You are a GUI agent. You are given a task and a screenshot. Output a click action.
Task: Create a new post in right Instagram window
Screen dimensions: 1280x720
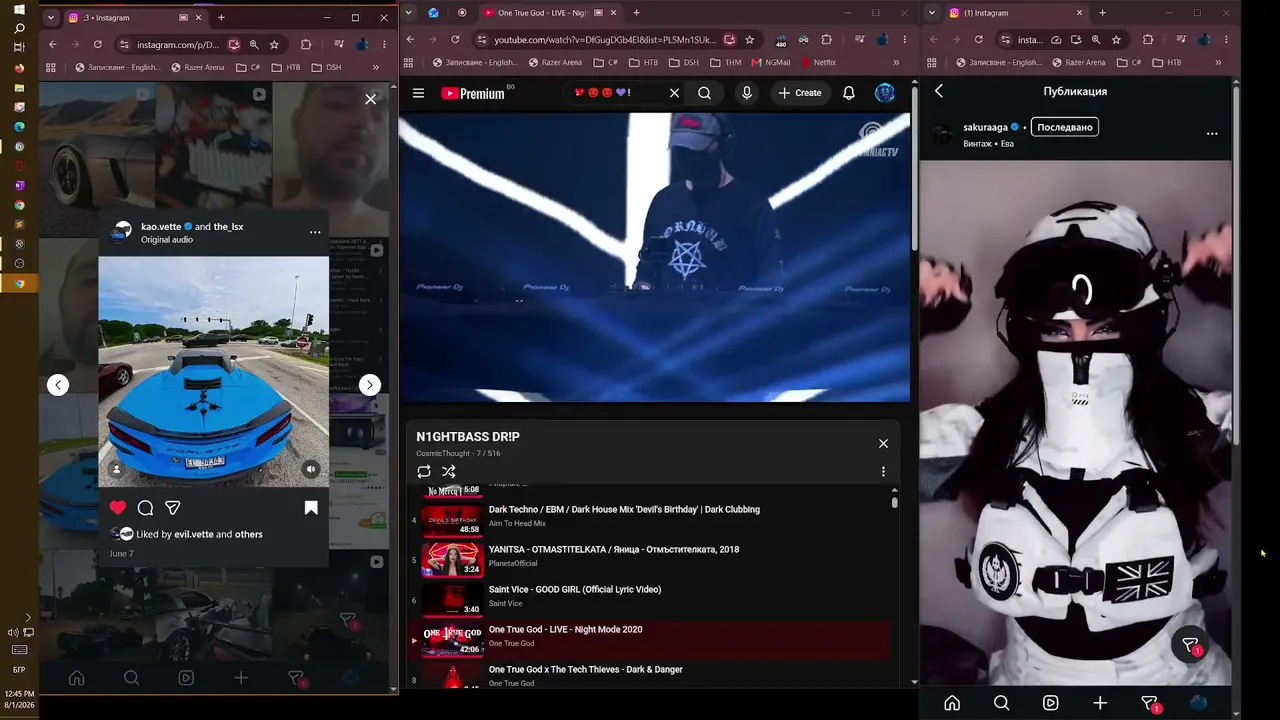[1100, 703]
